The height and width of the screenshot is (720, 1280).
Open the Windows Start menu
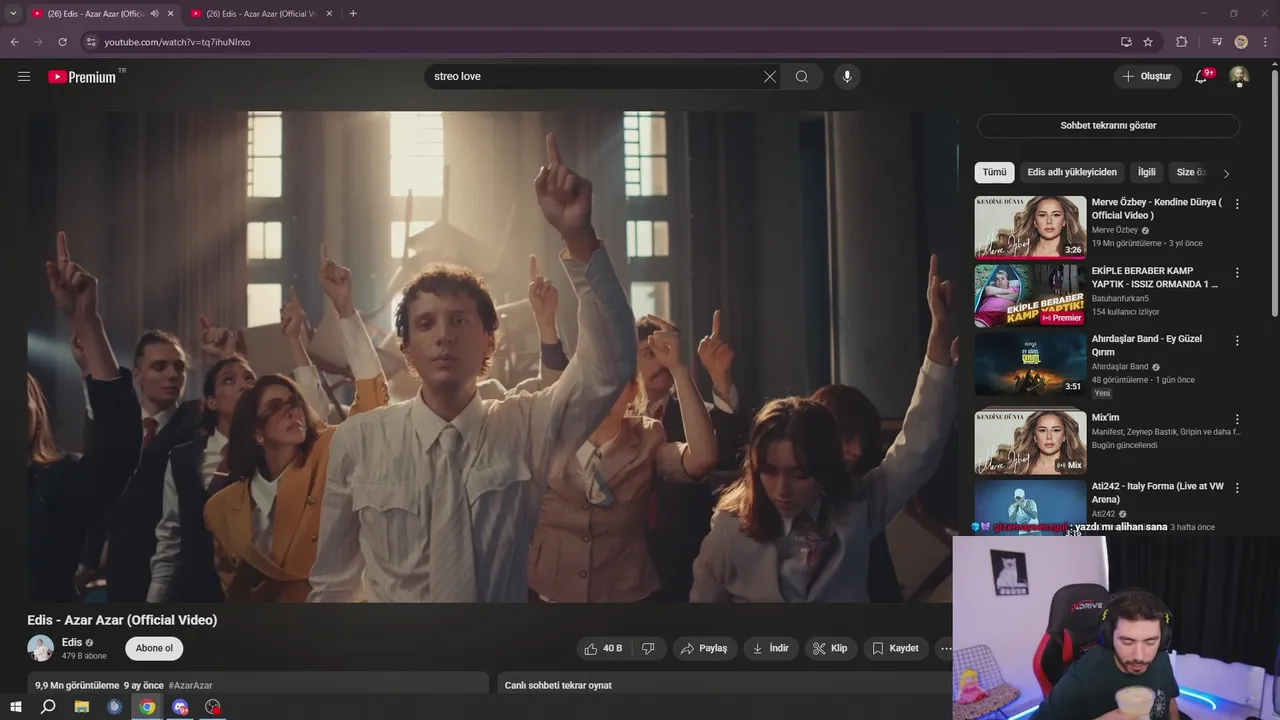pyautogui.click(x=15, y=707)
